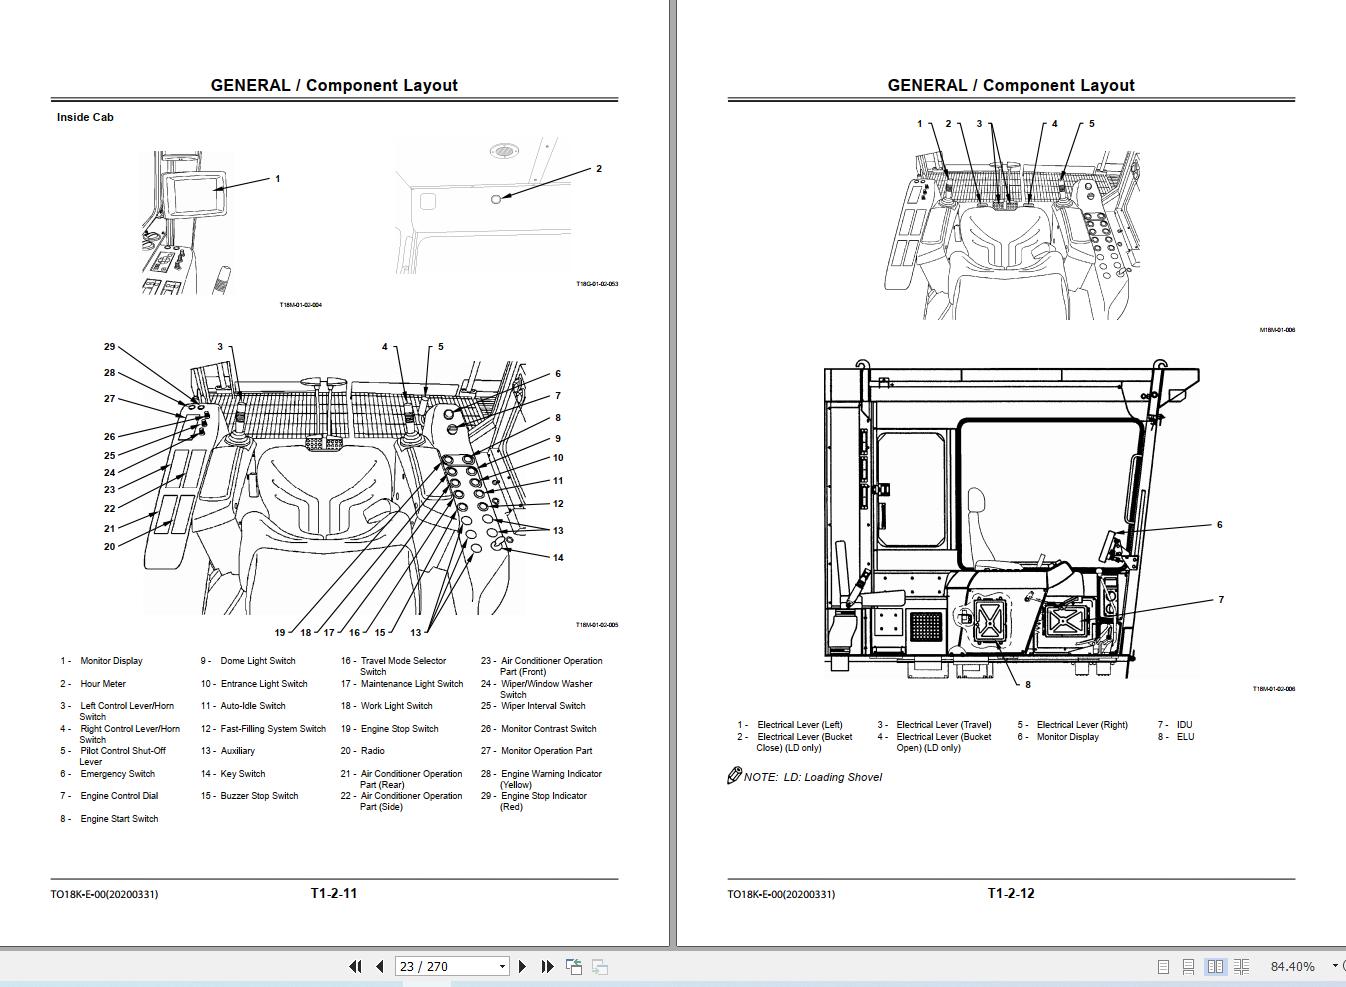Click the current zoom value 84.40%
1346x987 pixels.
point(1293,966)
